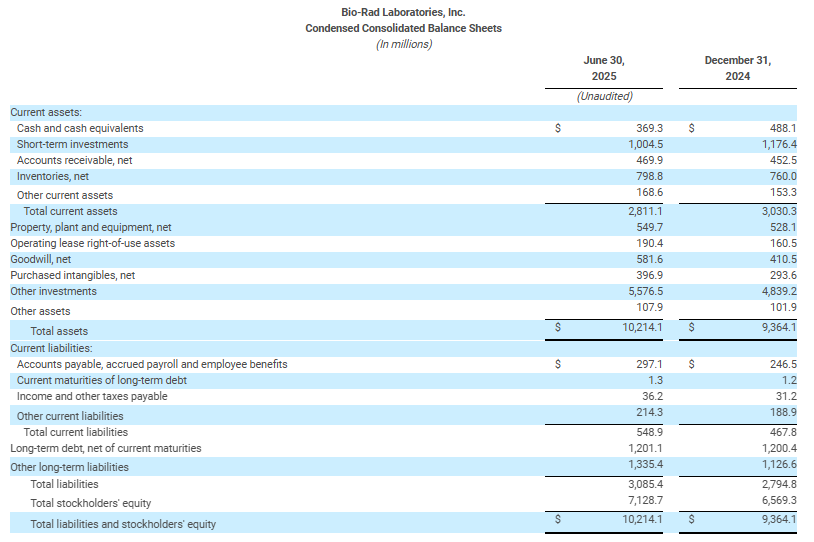Image resolution: width=814 pixels, height=542 pixels.
Task: Select long-term debt value 1,201.1
Action: click(x=645, y=449)
